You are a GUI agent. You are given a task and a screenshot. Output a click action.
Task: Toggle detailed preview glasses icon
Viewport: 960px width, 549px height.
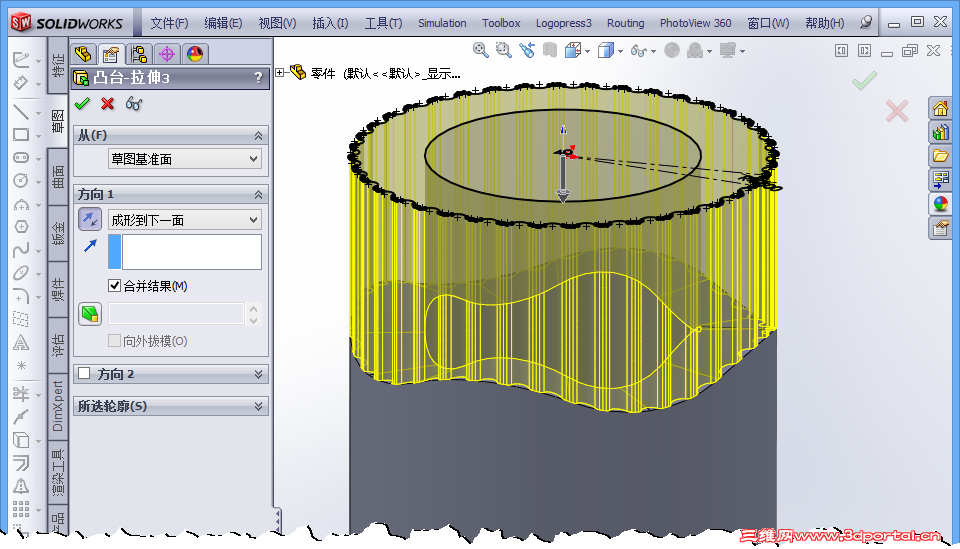pyautogui.click(x=133, y=103)
